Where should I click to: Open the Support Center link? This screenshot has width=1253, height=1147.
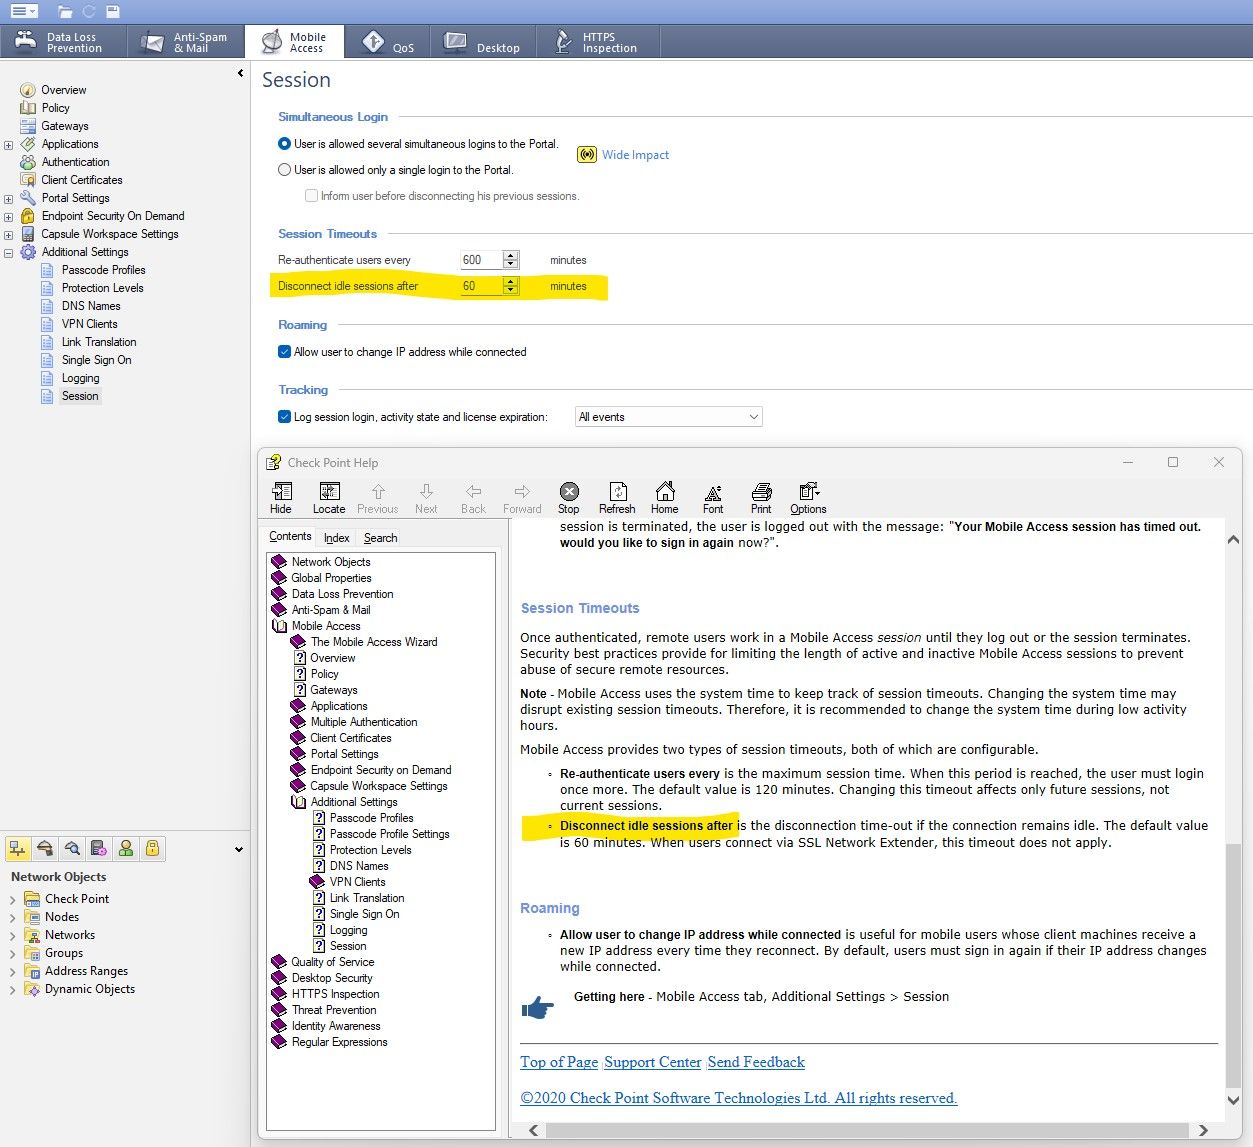[x=652, y=1062]
